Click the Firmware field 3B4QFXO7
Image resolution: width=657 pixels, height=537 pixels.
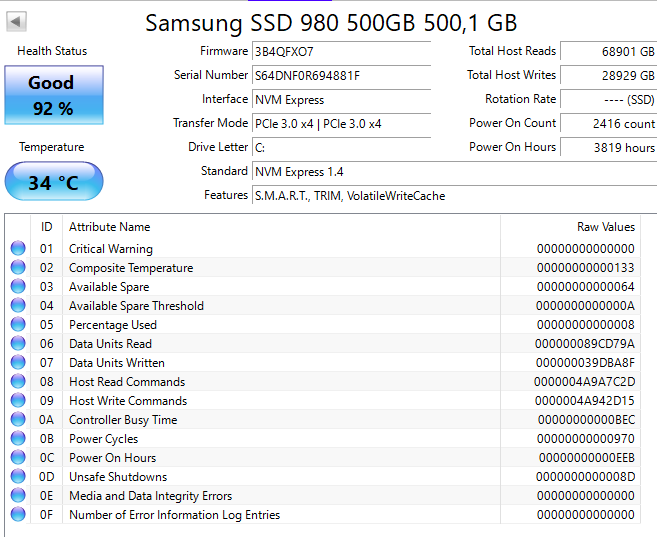[341, 52]
